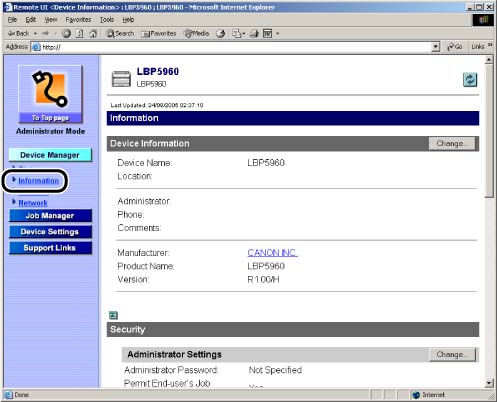Click the printer device icon
The height and width of the screenshot is (402, 497).
121,79
